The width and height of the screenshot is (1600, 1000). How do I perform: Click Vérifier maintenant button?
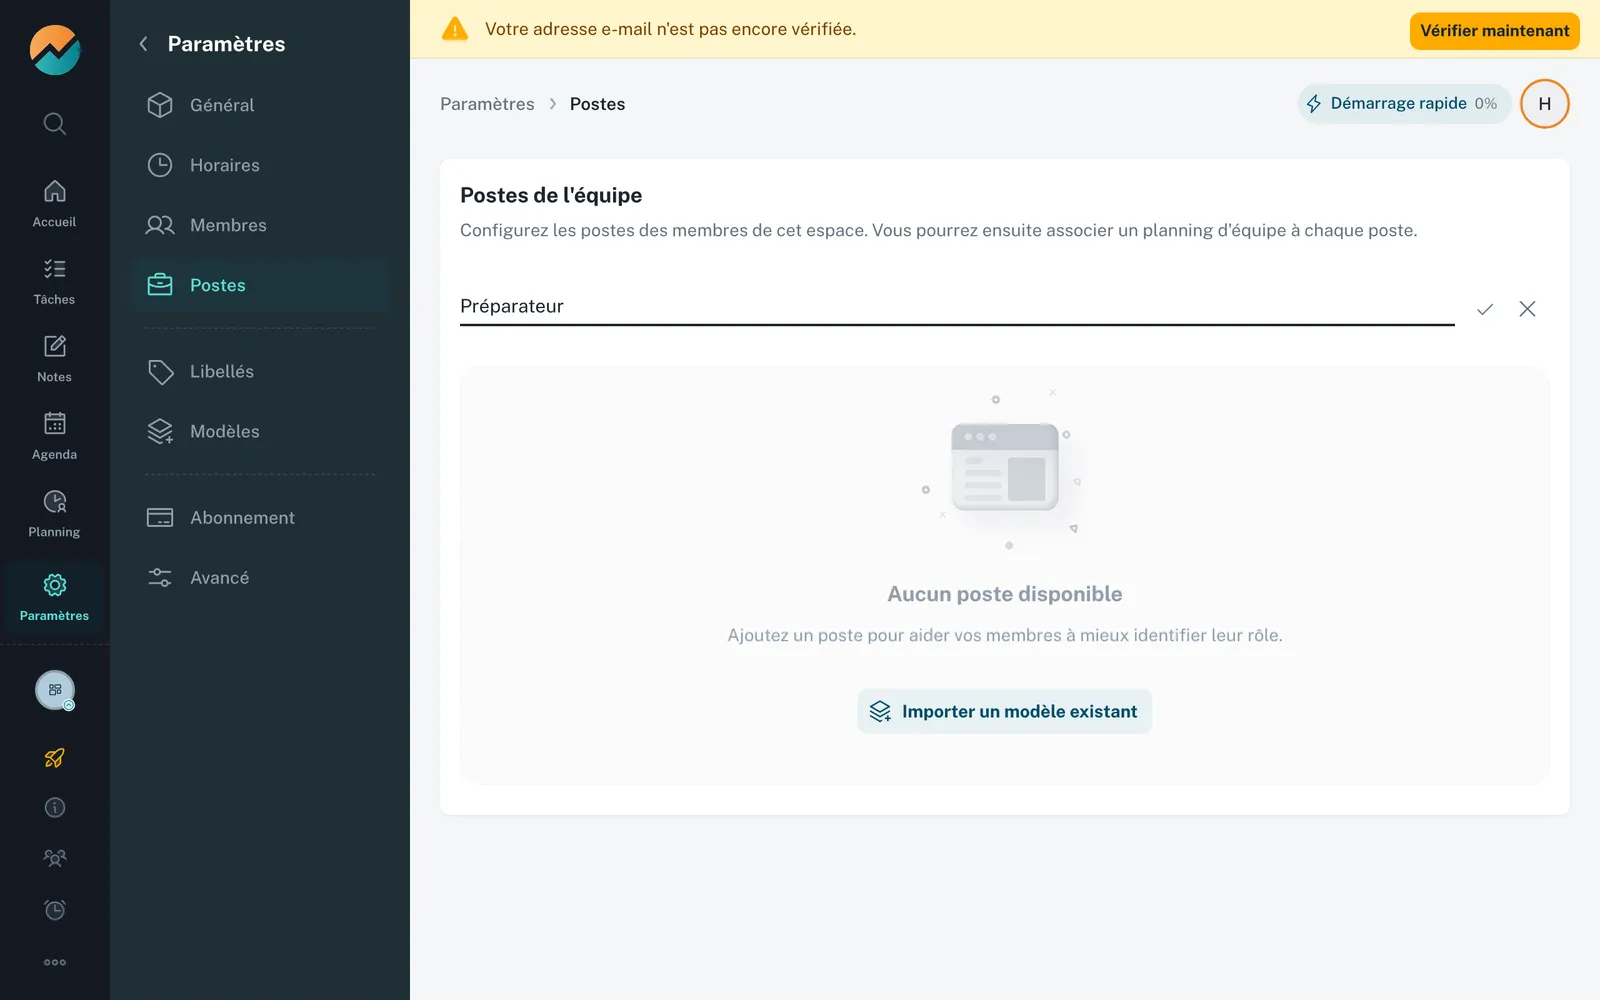click(1494, 31)
